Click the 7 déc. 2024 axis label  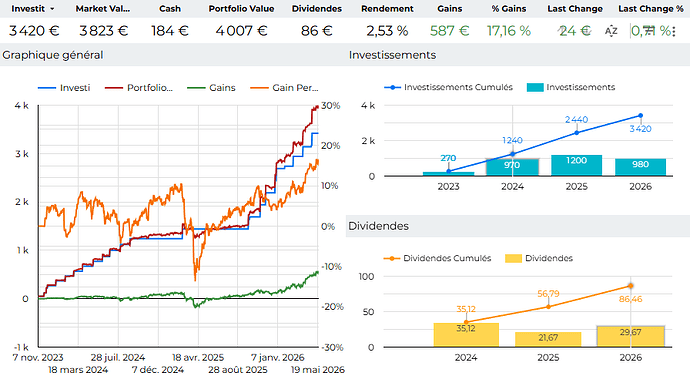158,370
